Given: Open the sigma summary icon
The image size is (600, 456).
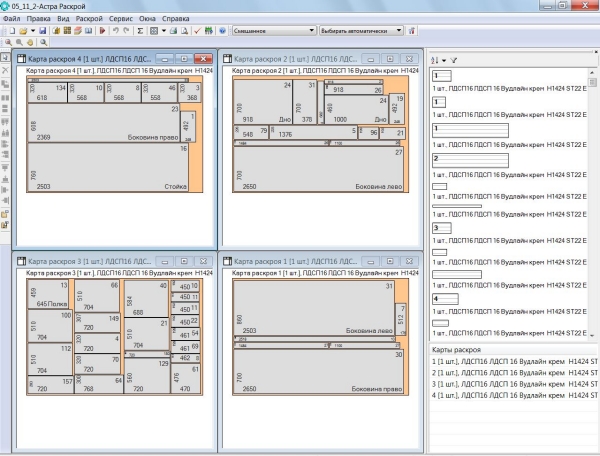Looking at the screenshot, I should click(140, 31).
